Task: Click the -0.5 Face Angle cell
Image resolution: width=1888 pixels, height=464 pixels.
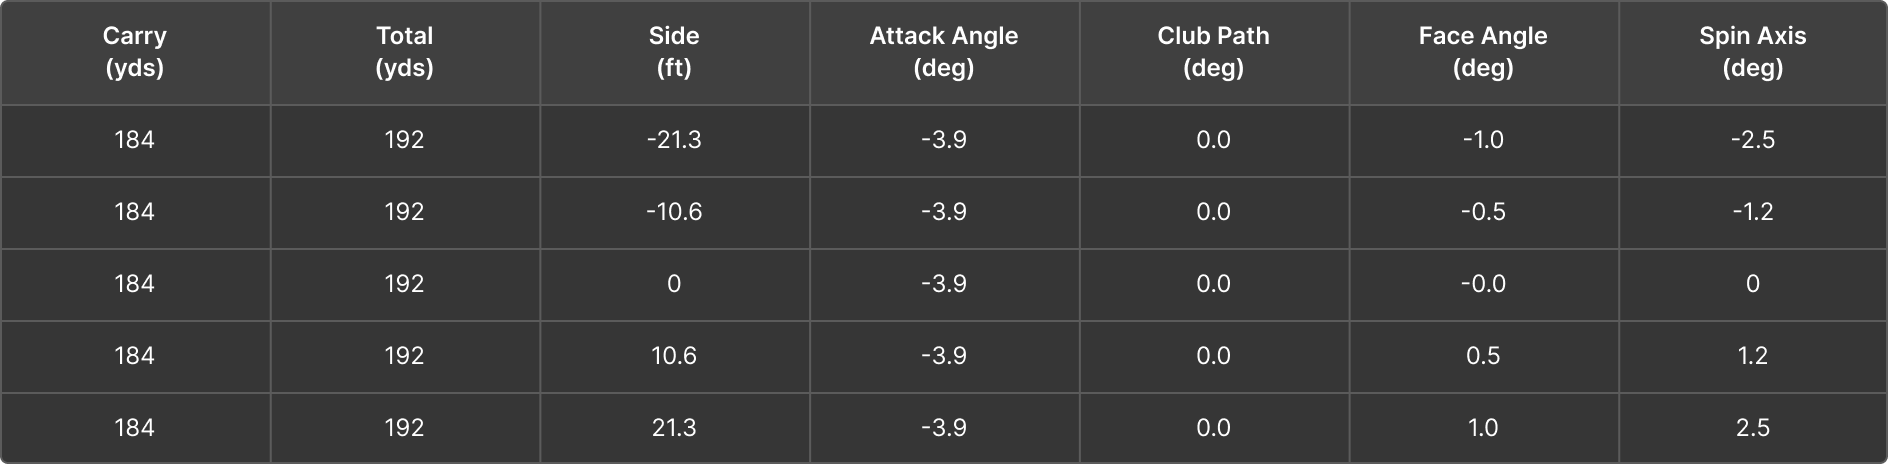Action: [x=1483, y=212]
